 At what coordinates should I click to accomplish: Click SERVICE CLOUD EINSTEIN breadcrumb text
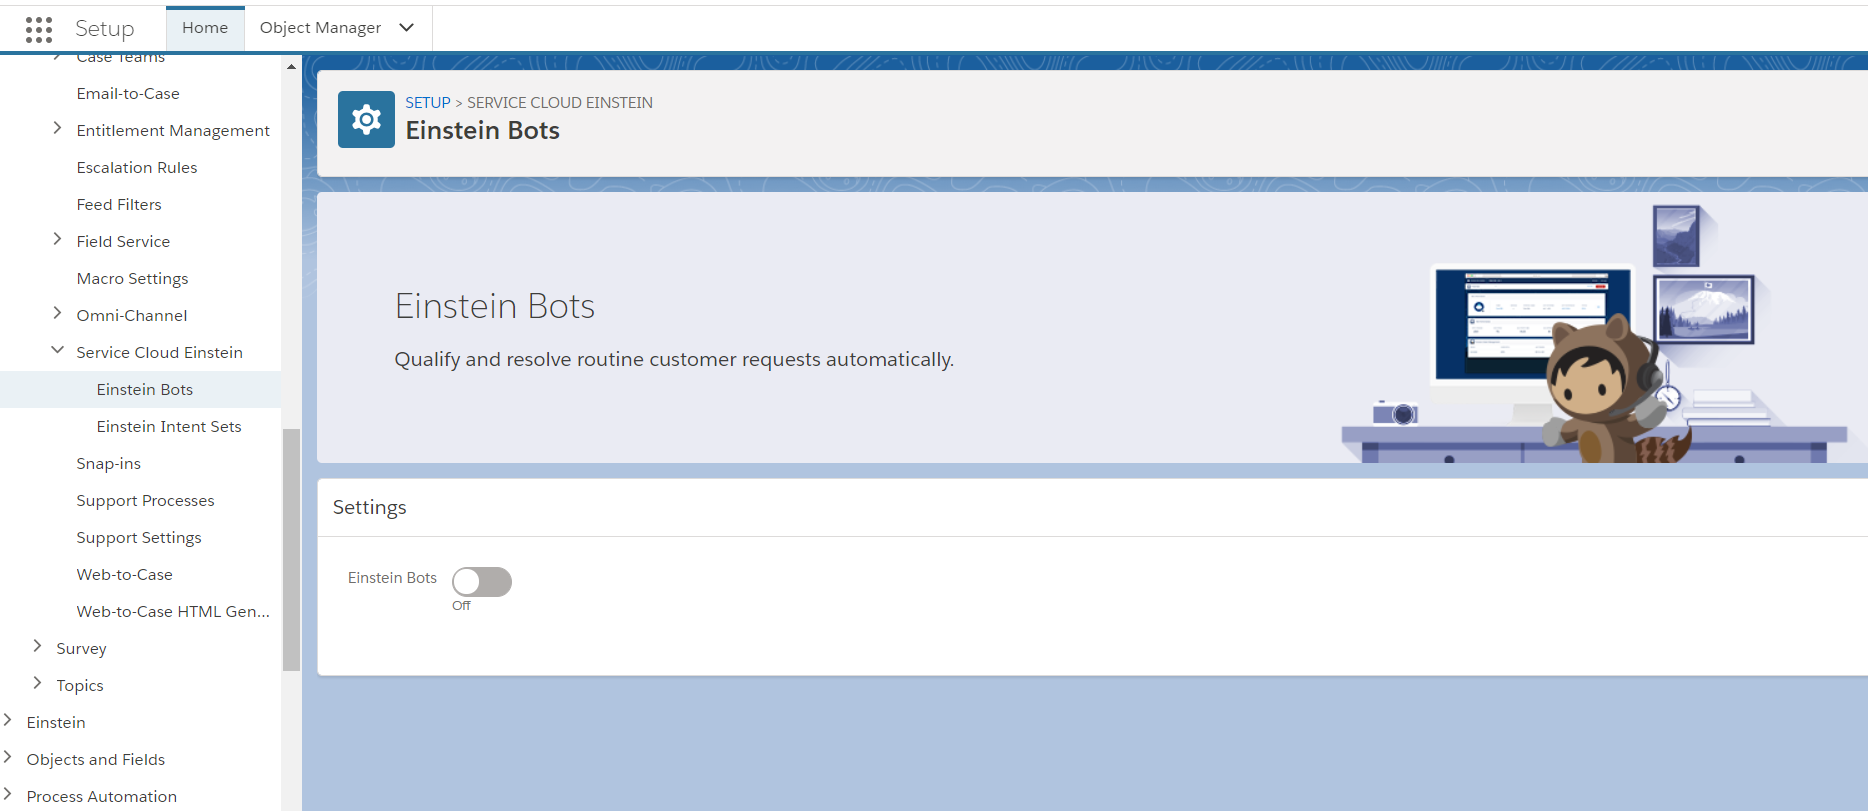560,102
